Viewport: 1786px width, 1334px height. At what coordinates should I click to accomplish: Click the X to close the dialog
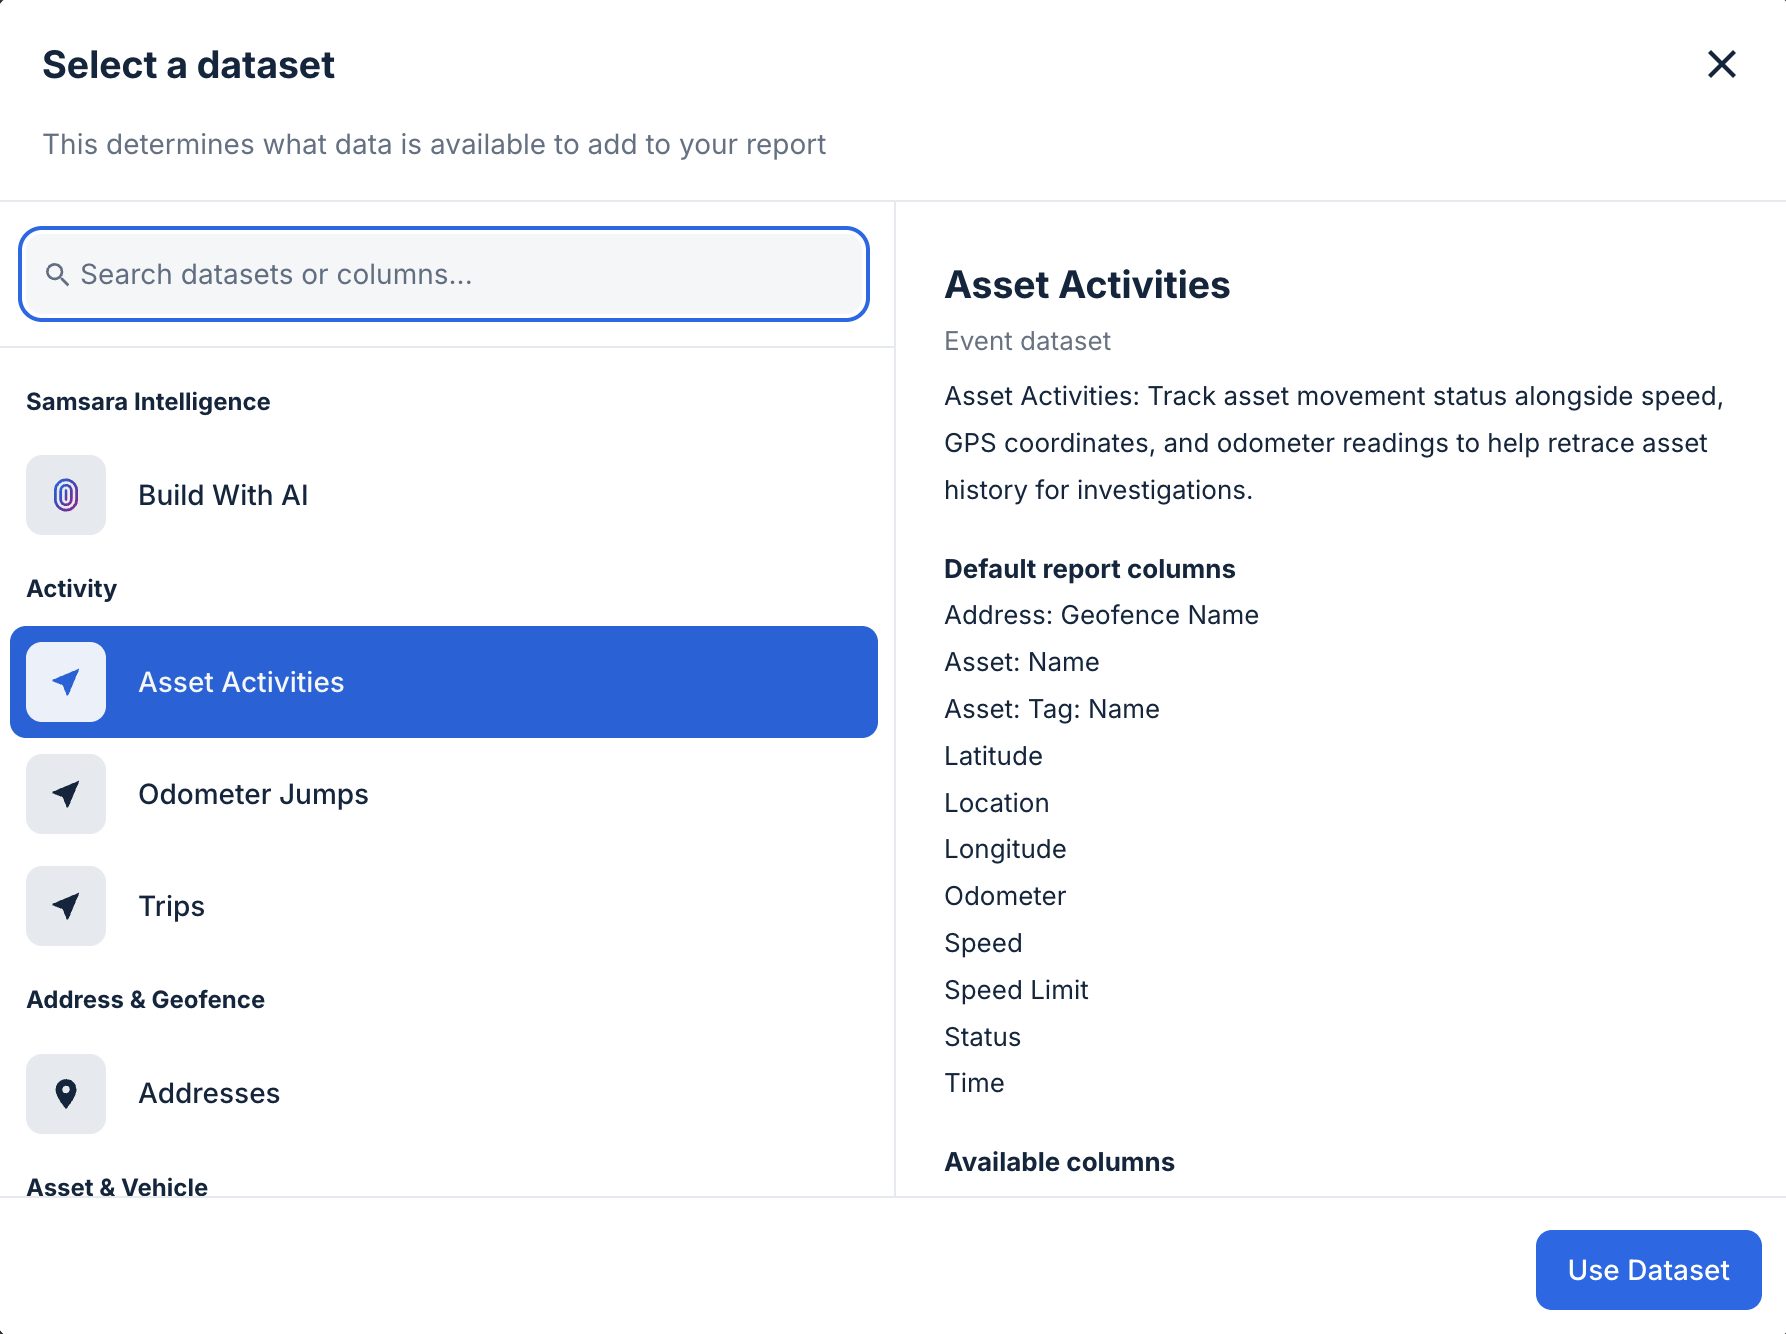[1722, 64]
